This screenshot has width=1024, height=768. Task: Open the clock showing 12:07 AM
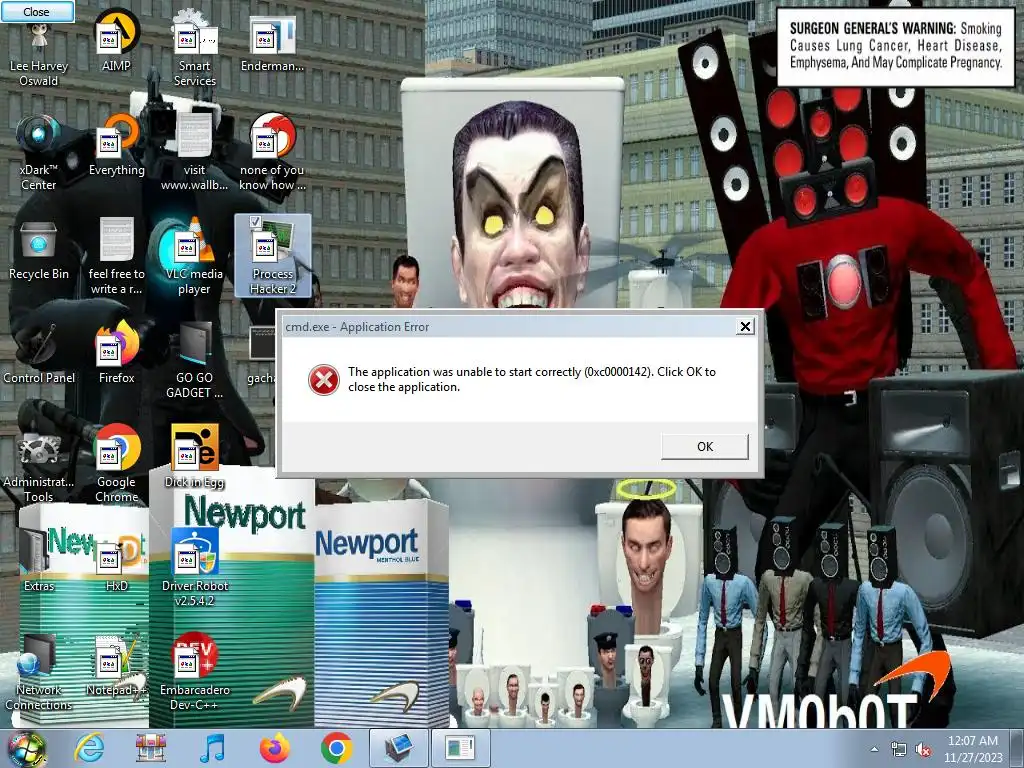pyautogui.click(x=973, y=749)
